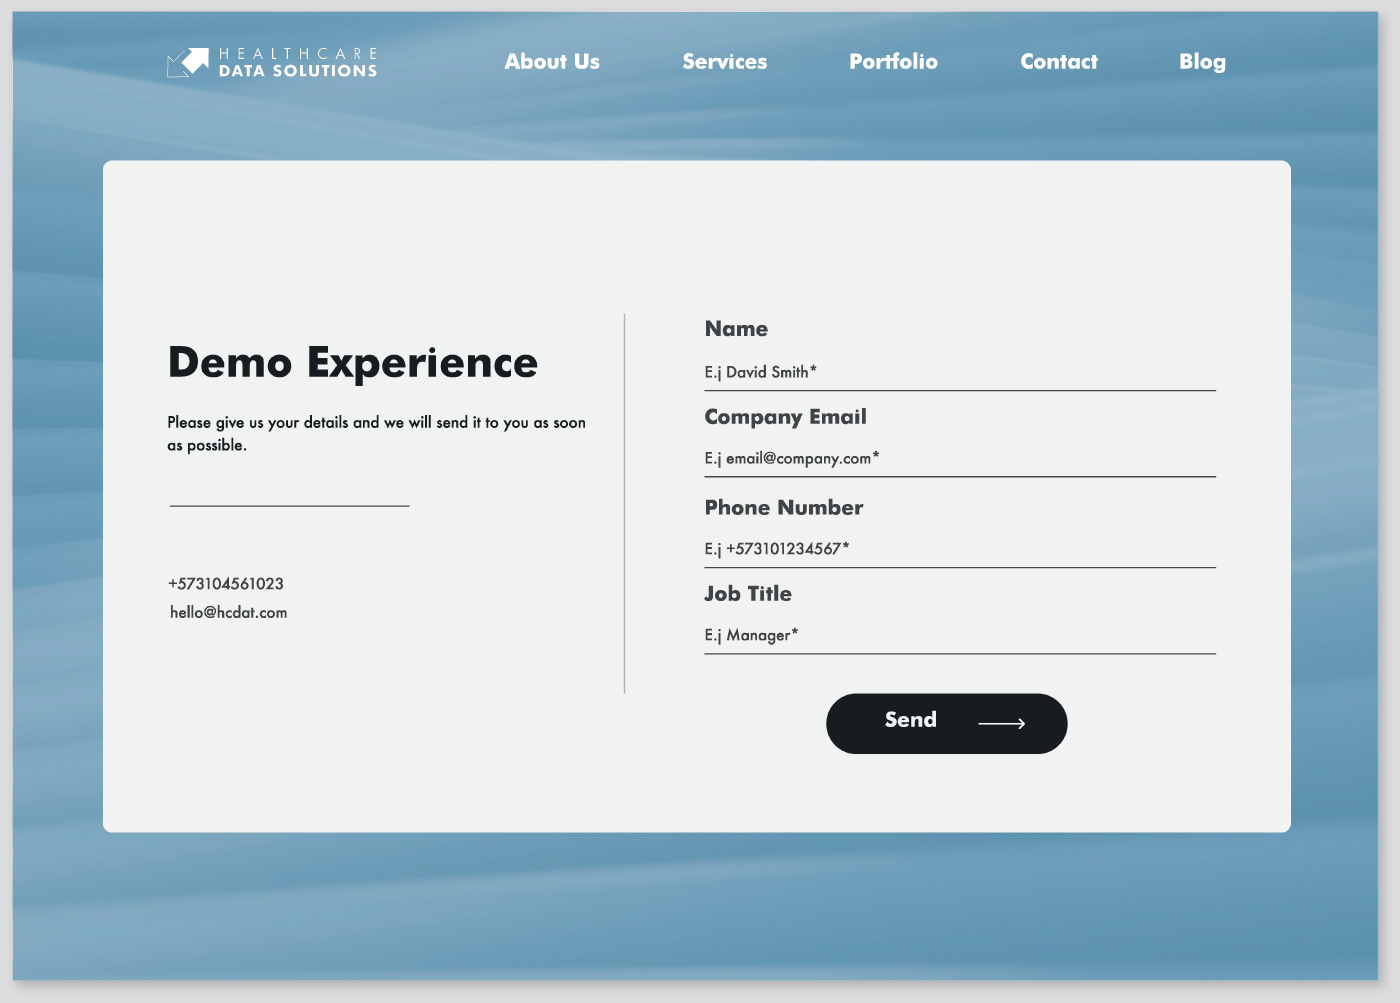The image size is (1400, 1003).
Task: Open the About Us page
Action: pos(552,62)
